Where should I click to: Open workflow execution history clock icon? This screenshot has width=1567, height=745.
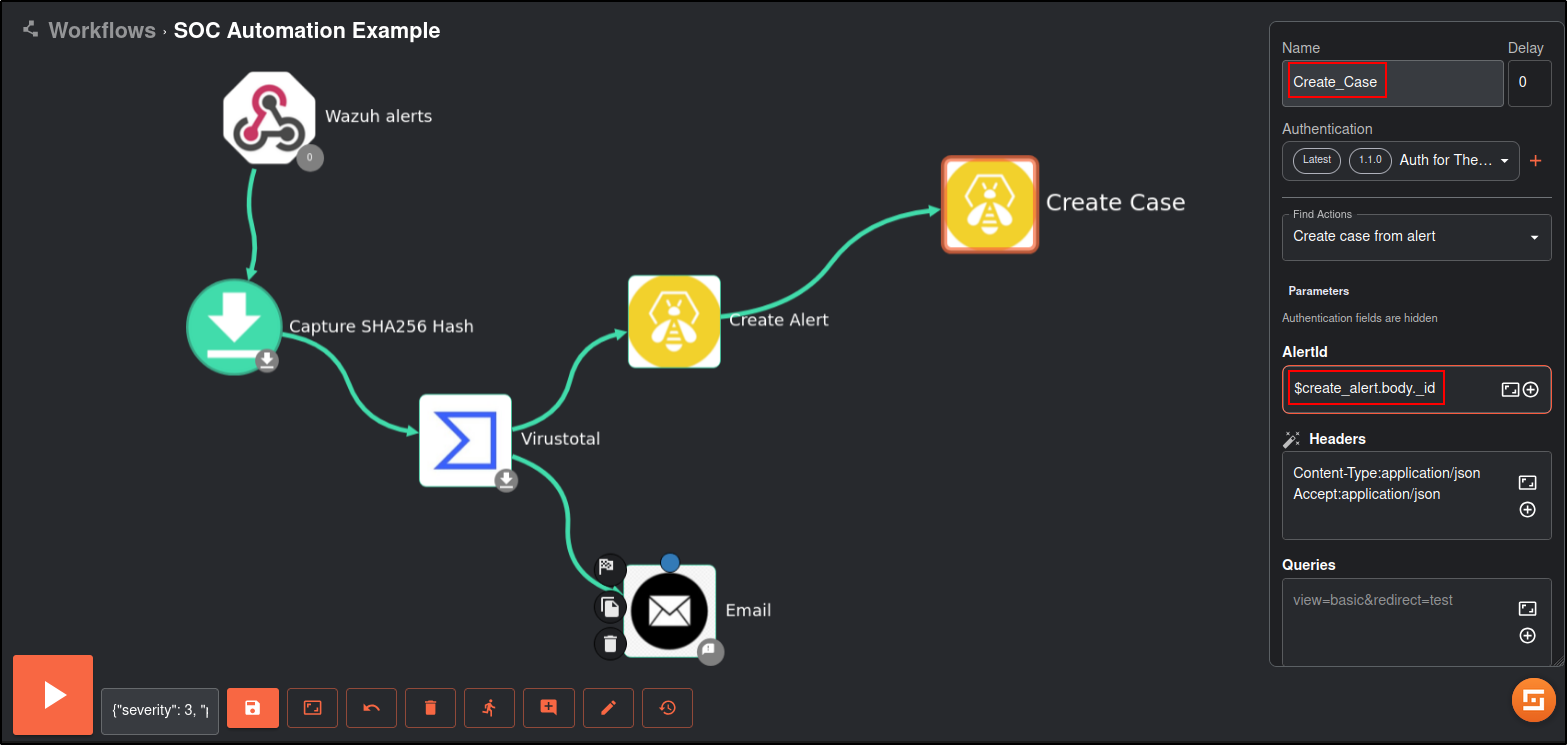click(x=667, y=708)
